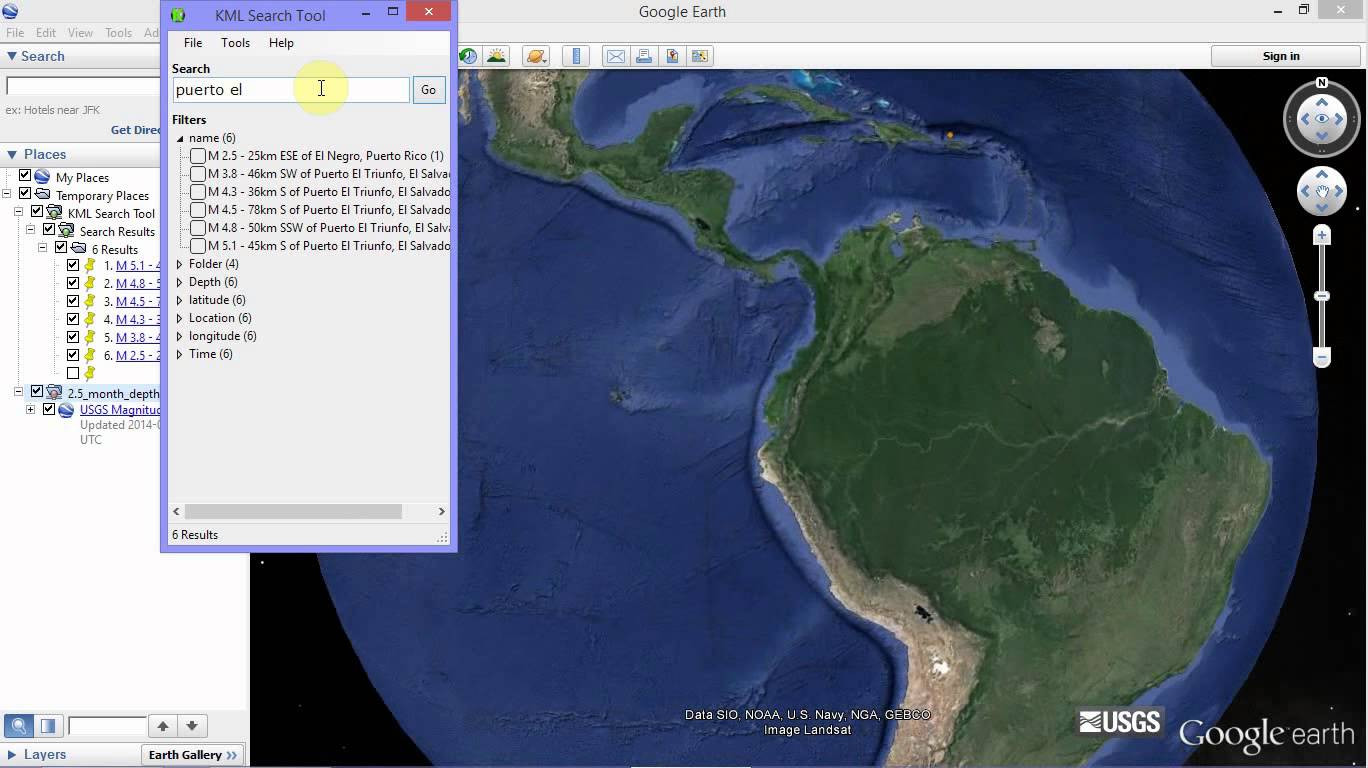Uncheck result 2 M 4.8 checkbox
This screenshot has height=768, width=1368.
click(x=73, y=283)
